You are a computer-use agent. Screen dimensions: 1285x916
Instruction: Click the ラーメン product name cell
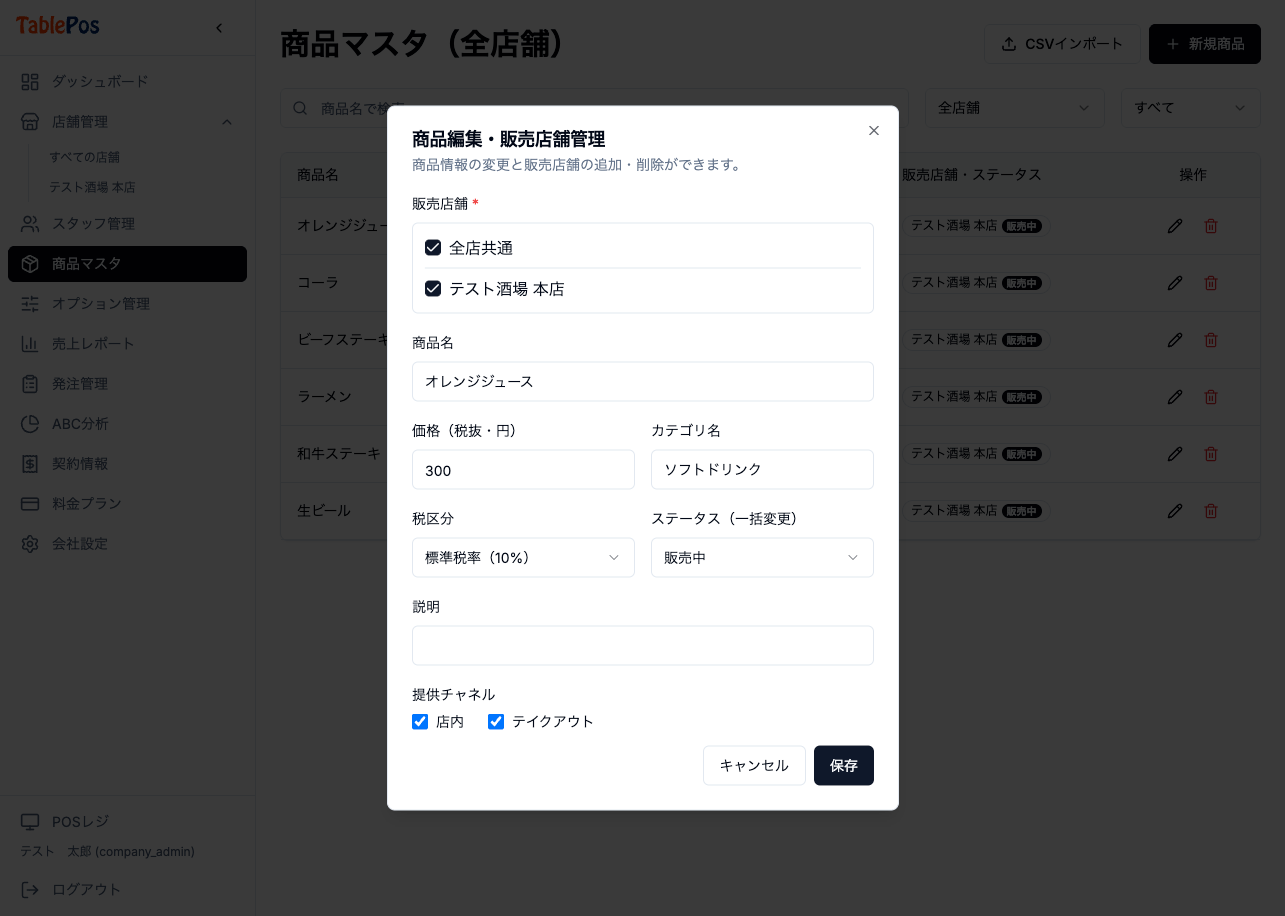(x=324, y=397)
